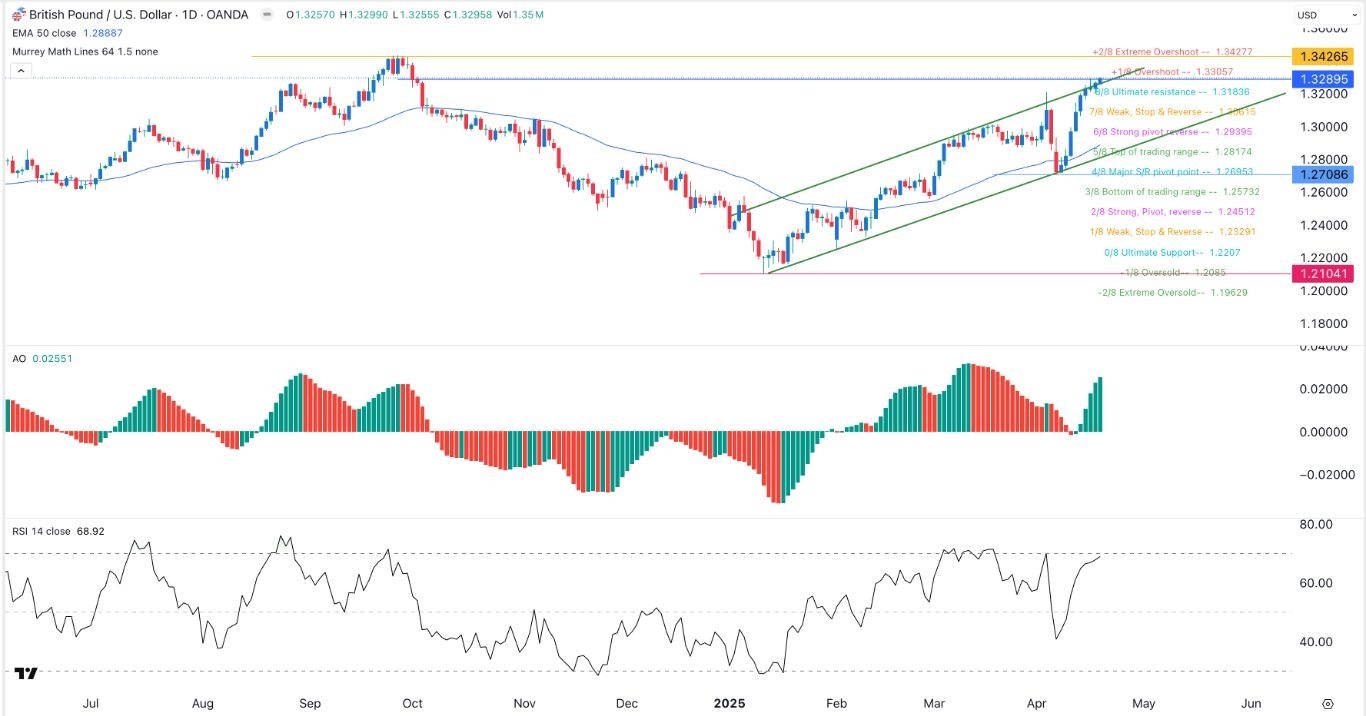Click the light blue 1.27086 price label

pos(1322,174)
